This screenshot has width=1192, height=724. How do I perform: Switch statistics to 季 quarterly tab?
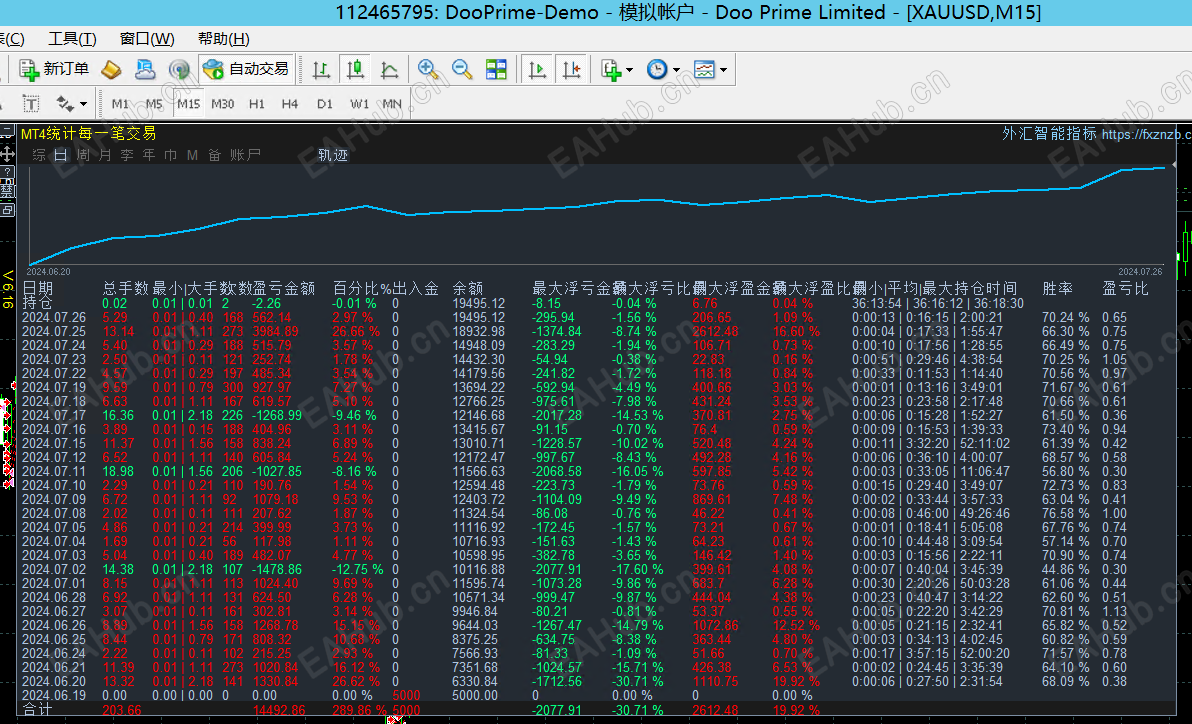127,155
